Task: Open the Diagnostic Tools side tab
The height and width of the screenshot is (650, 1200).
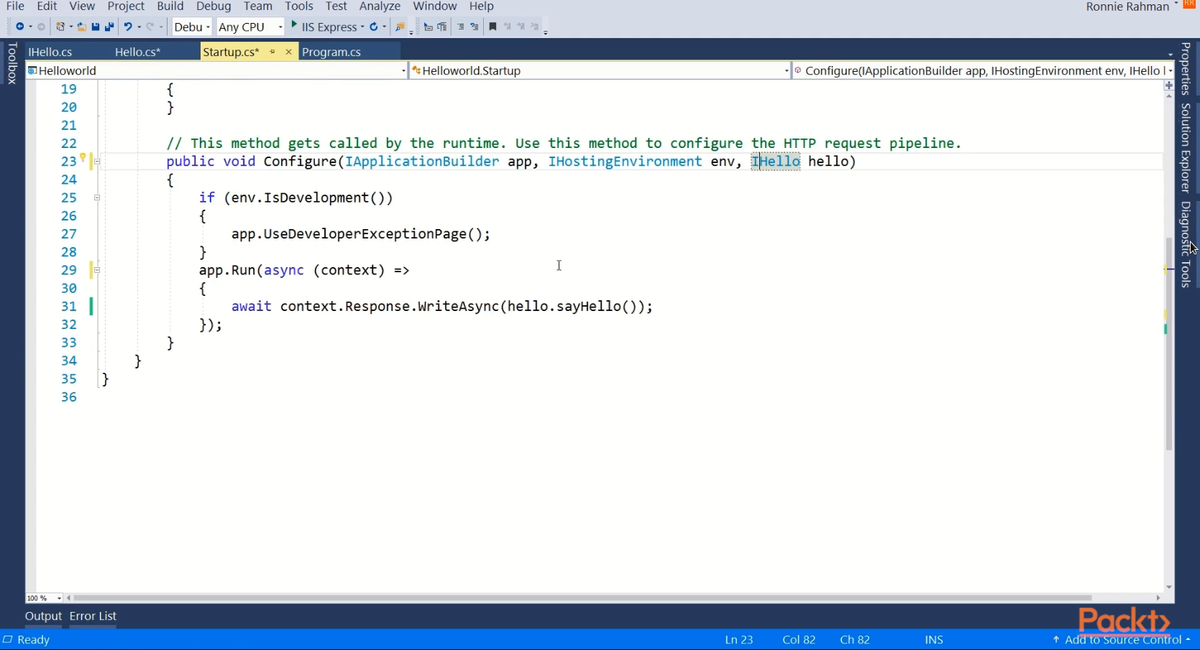Action: 1185,244
